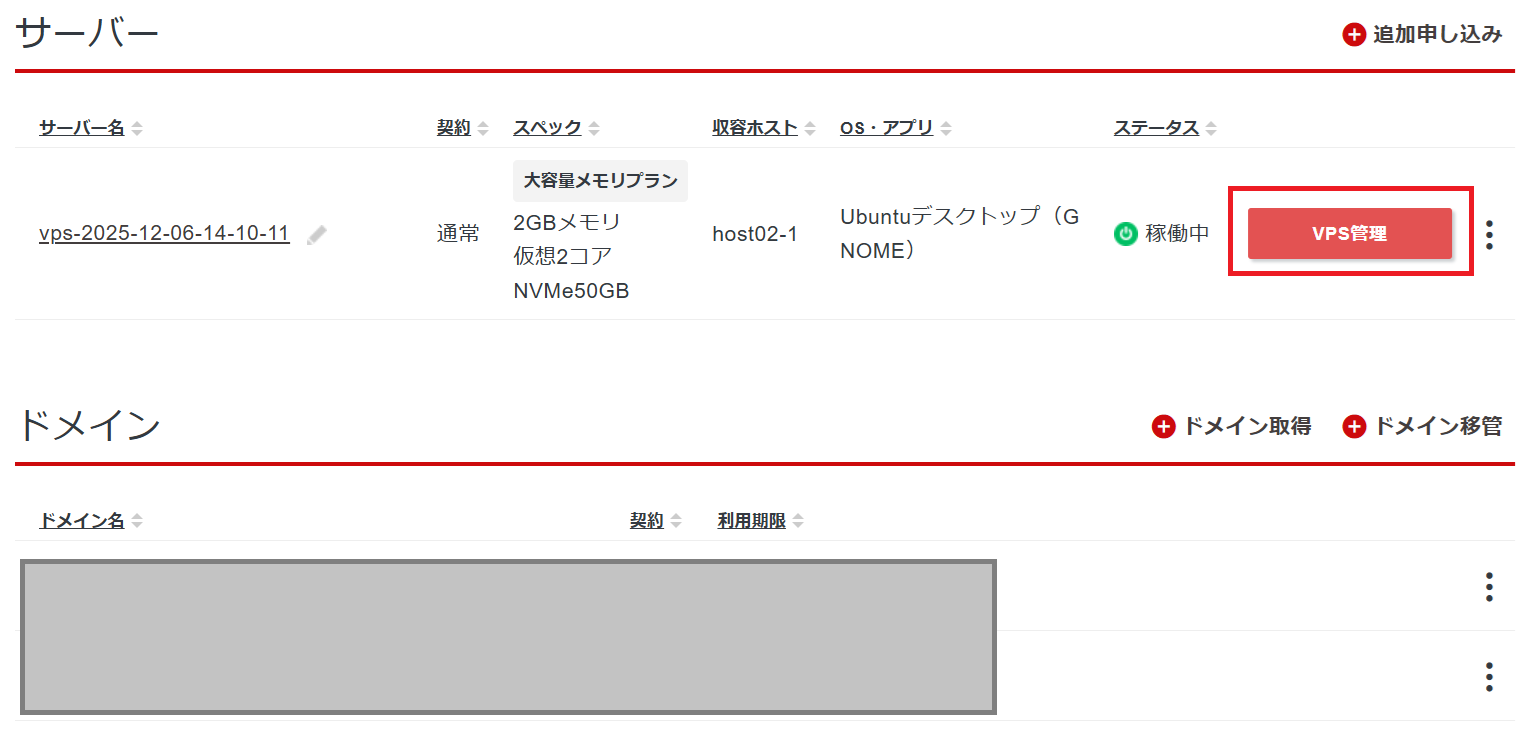This screenshot has width=1529, height=756.
Task: Sort domains by 利用期限 column
Action: pyautogui.click(x=752, y=521)
